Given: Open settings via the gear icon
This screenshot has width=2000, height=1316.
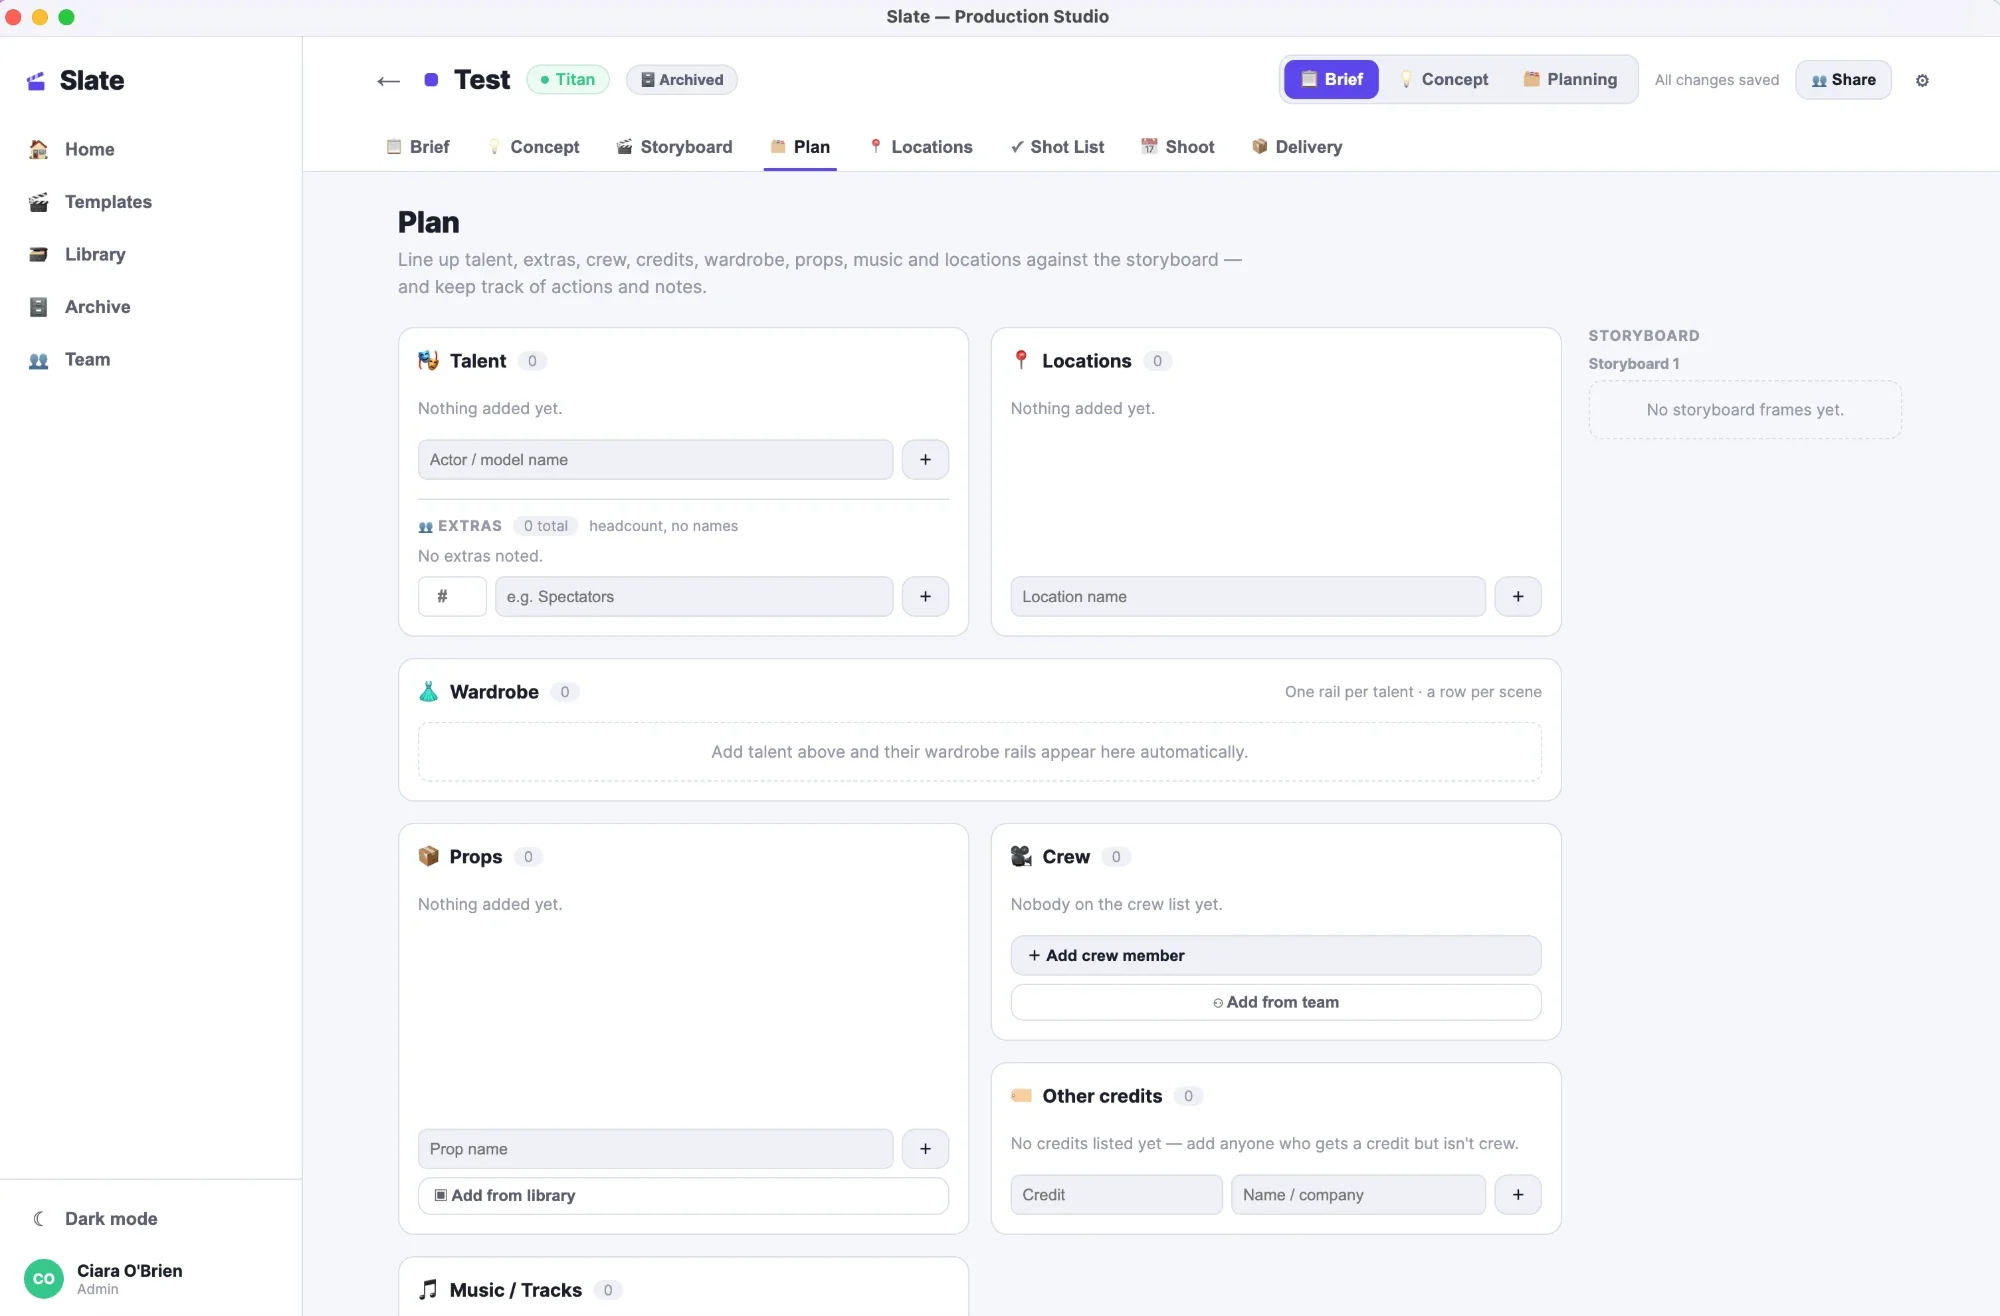Looking at the screenshot, I should [x=1922, y=80].
